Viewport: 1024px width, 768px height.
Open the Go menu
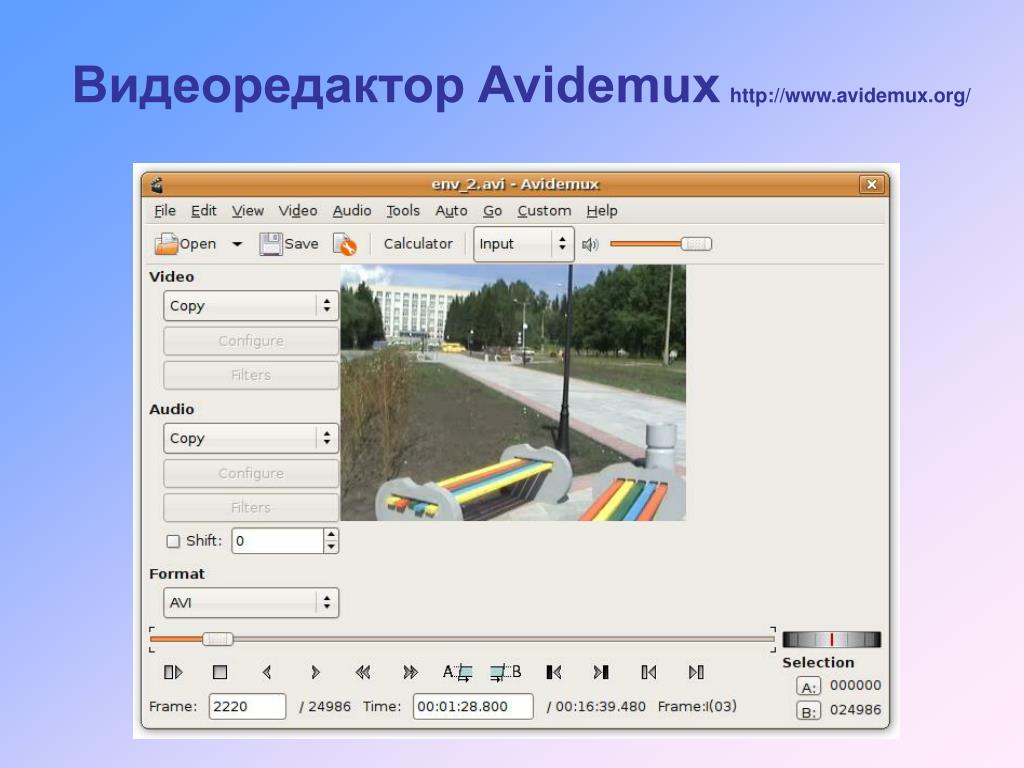(492, 211)
